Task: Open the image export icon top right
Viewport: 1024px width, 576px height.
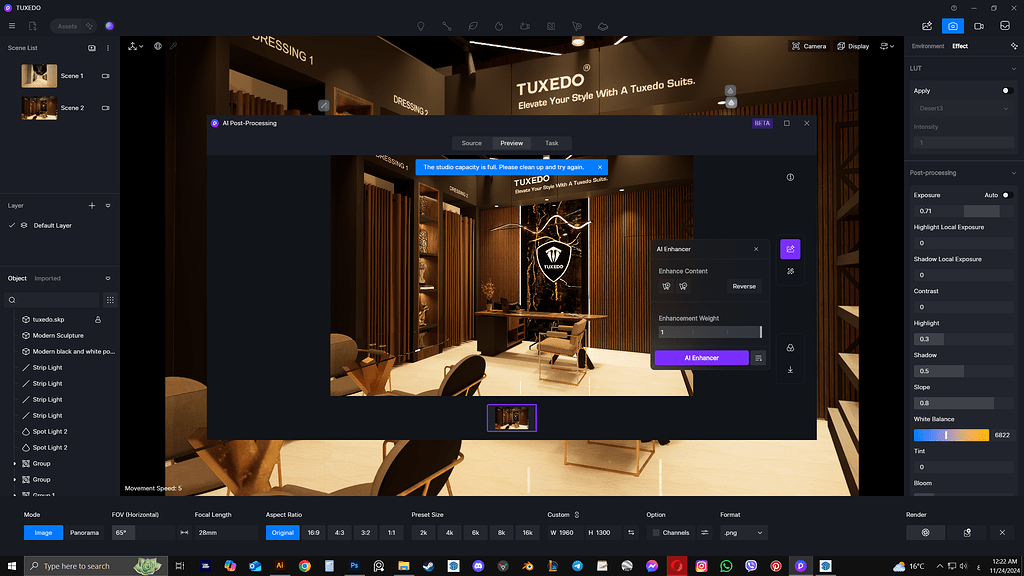Action: [927, 26]
